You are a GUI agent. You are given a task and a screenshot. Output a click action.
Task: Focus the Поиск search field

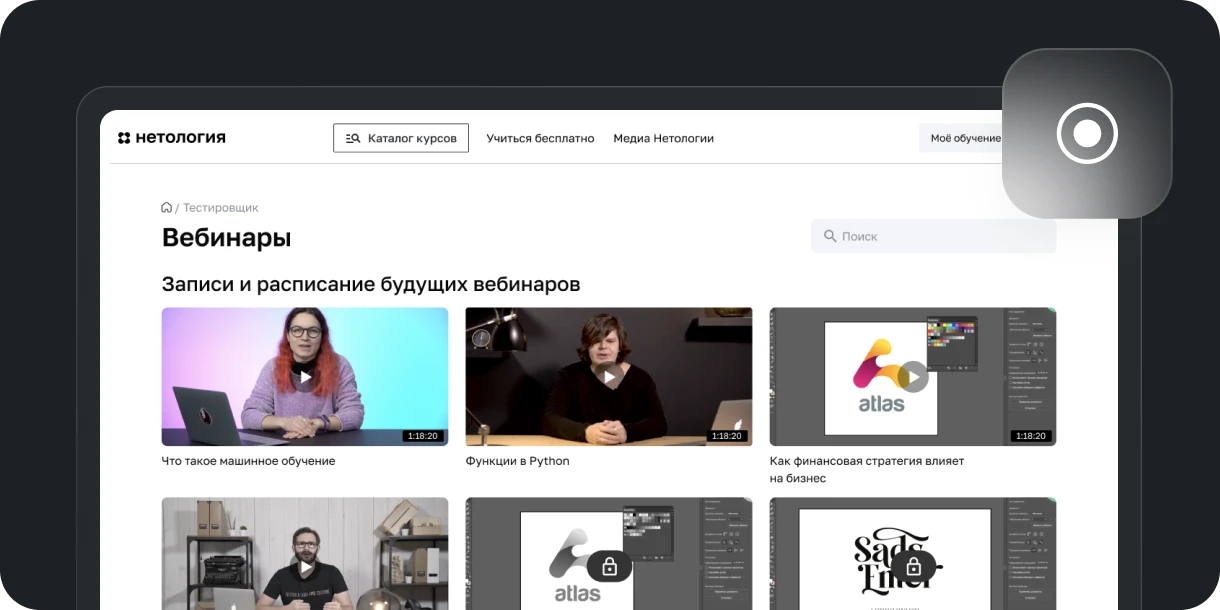pyautogui.click(x=940, y=236)
